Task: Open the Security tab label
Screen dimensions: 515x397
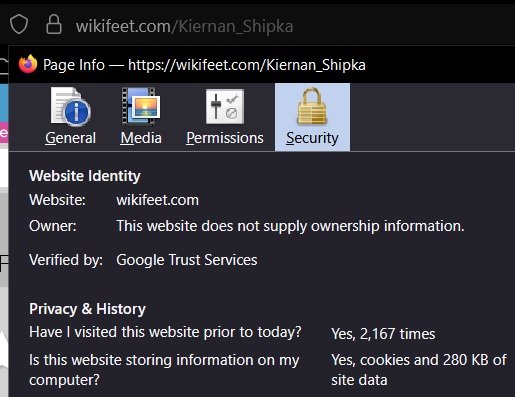Action: (x=312, y=138)
